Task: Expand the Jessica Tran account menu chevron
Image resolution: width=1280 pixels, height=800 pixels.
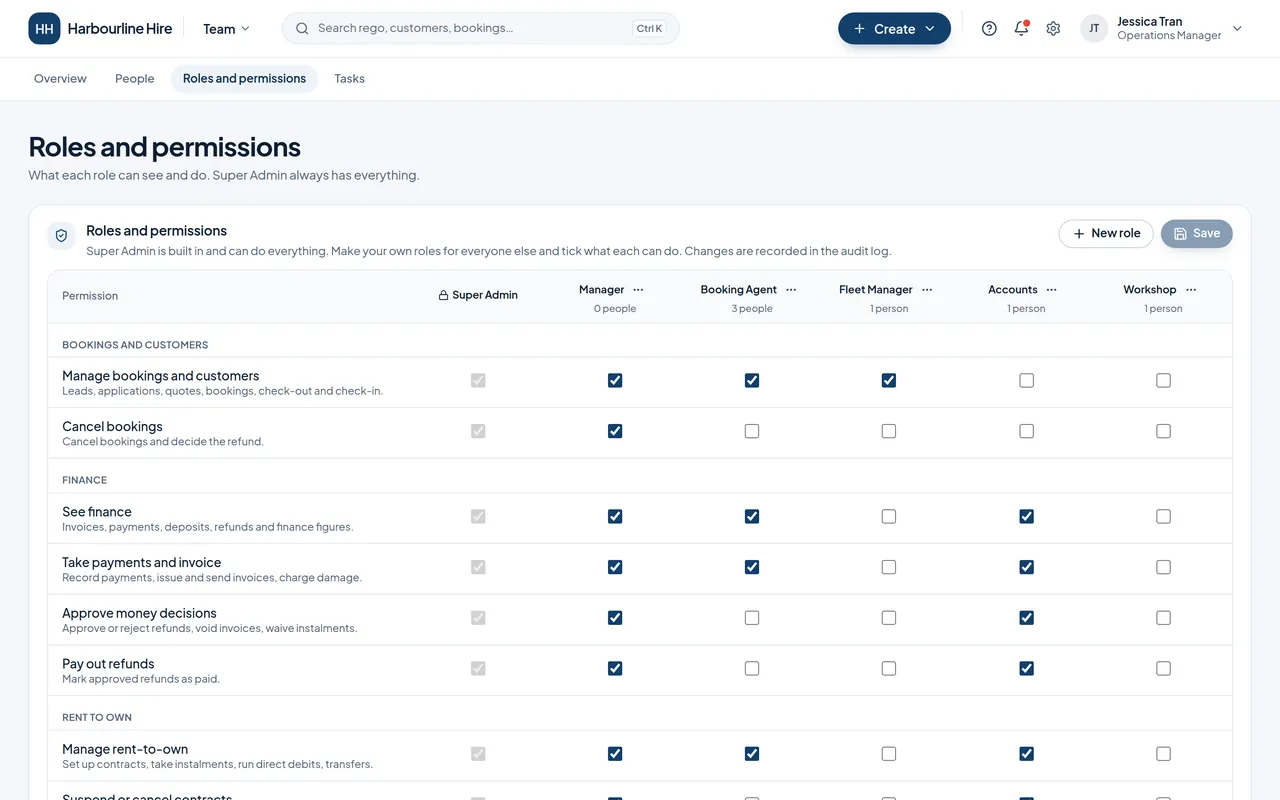Action: click(x=1237, y=29)
